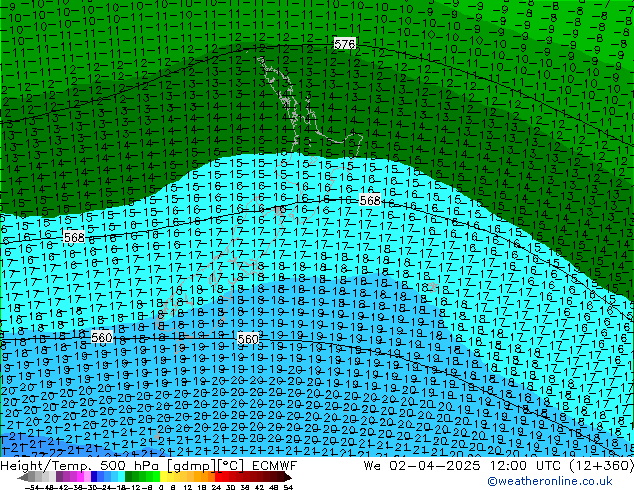The width and height of the screenshot is (634, 490).
Task: Open the weatheronline.co.uk link
Action: 550,481
